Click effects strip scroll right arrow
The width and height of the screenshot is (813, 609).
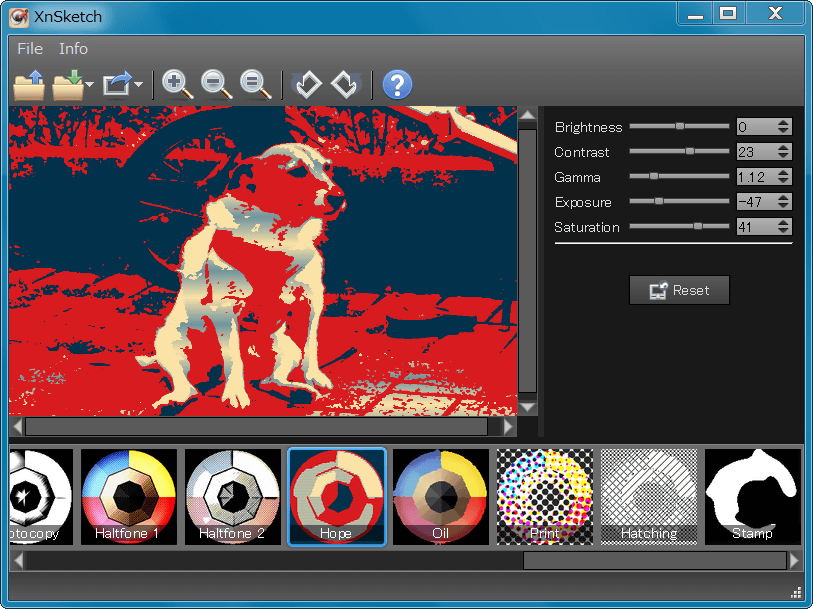tap(795, 560)
